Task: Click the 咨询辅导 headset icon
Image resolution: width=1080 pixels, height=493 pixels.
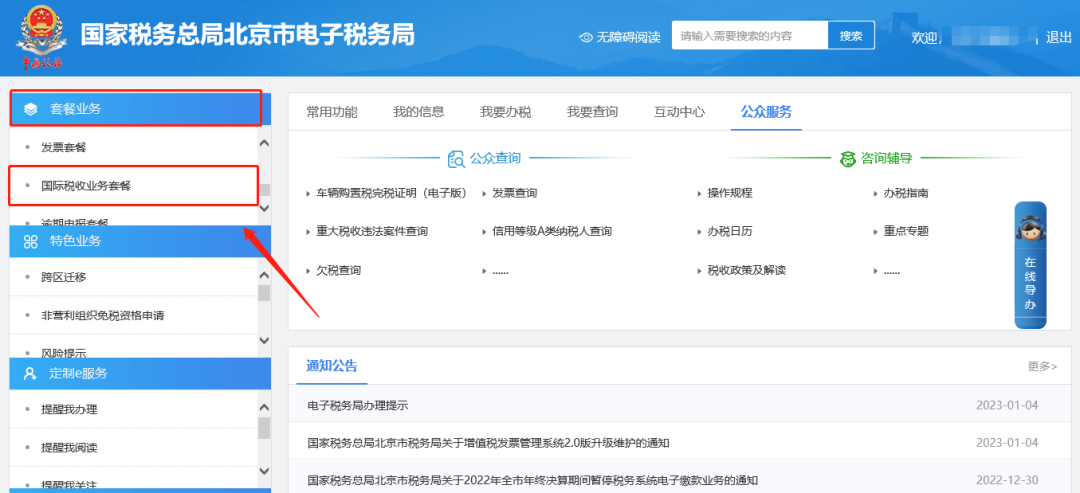Action: coord(848,158)
